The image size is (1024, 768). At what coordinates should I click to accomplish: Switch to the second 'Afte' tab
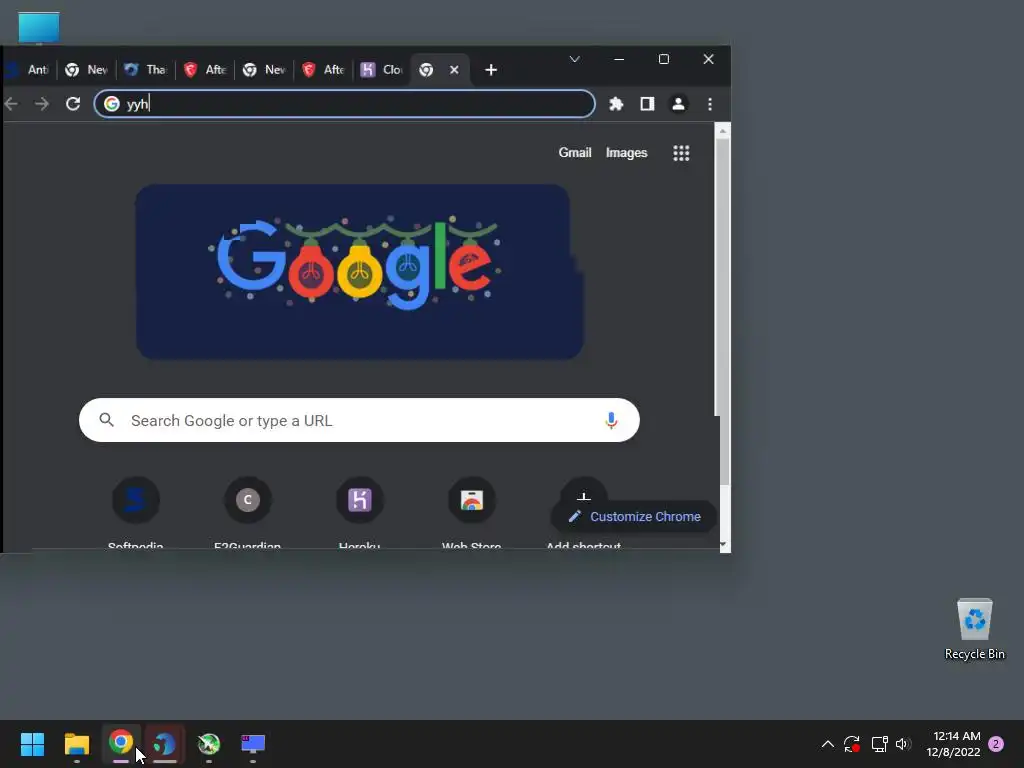point(323,70)
